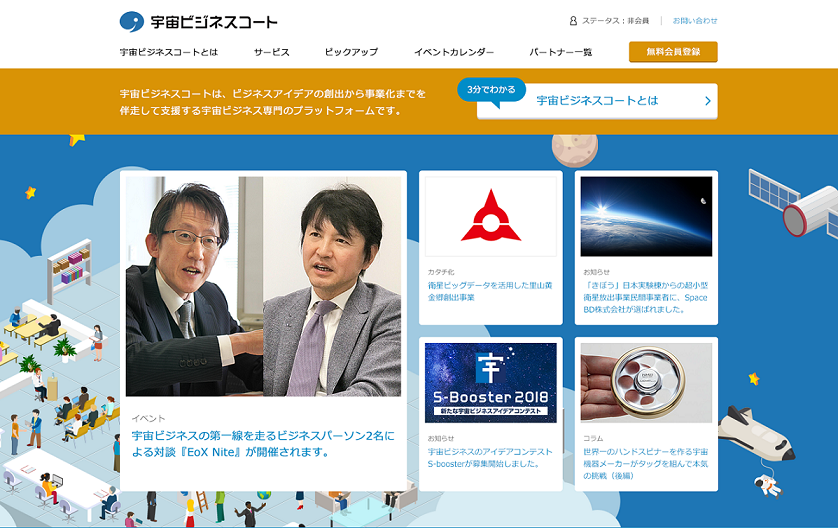
Task: Click お知らせ label above the きぼう article
Action: [596, 272]
